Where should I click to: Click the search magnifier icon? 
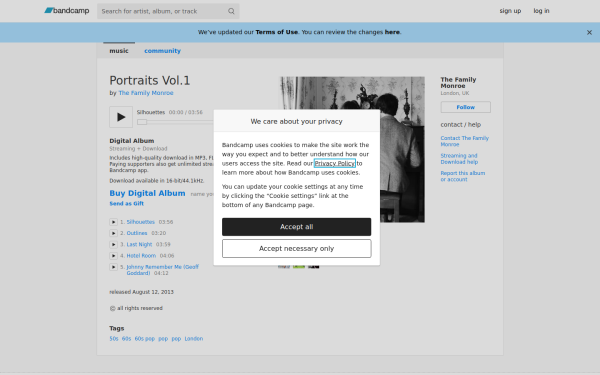click(x=231, y=11)
